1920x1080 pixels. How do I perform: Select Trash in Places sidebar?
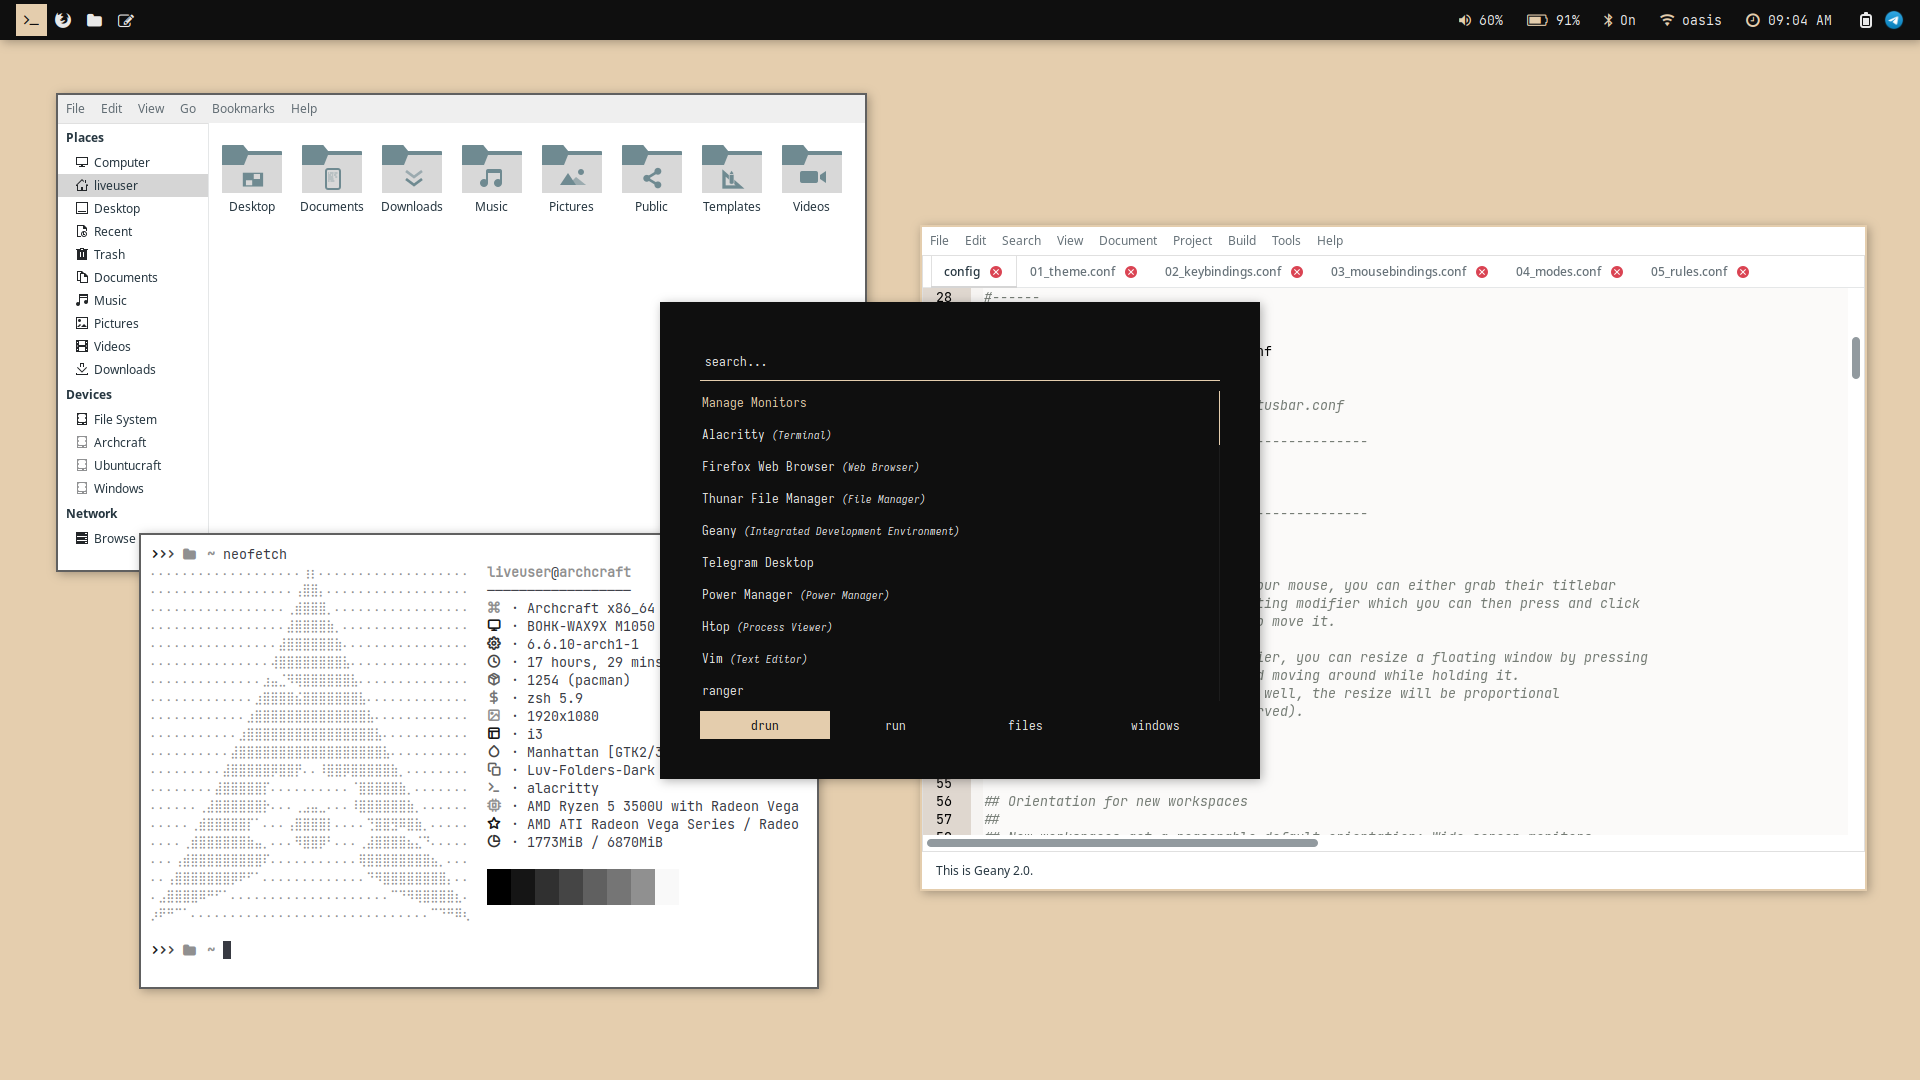[109, 255]
